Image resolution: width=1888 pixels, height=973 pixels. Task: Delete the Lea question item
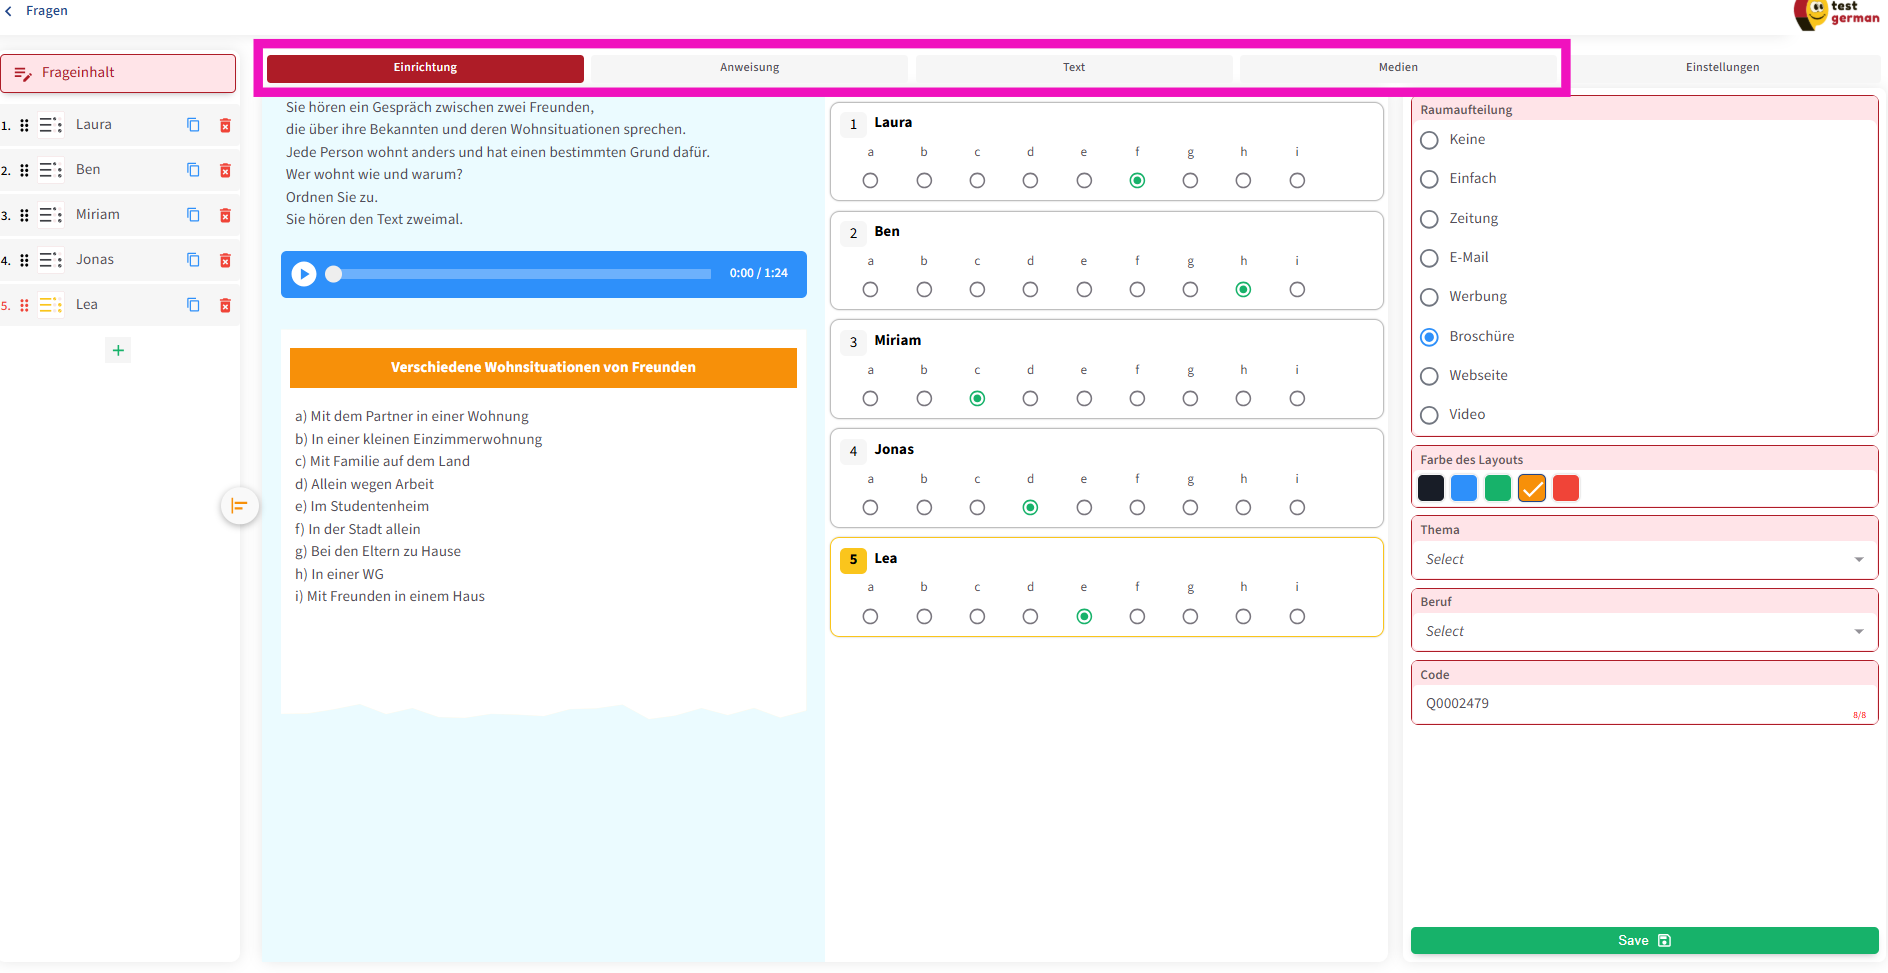pos(225,305)
